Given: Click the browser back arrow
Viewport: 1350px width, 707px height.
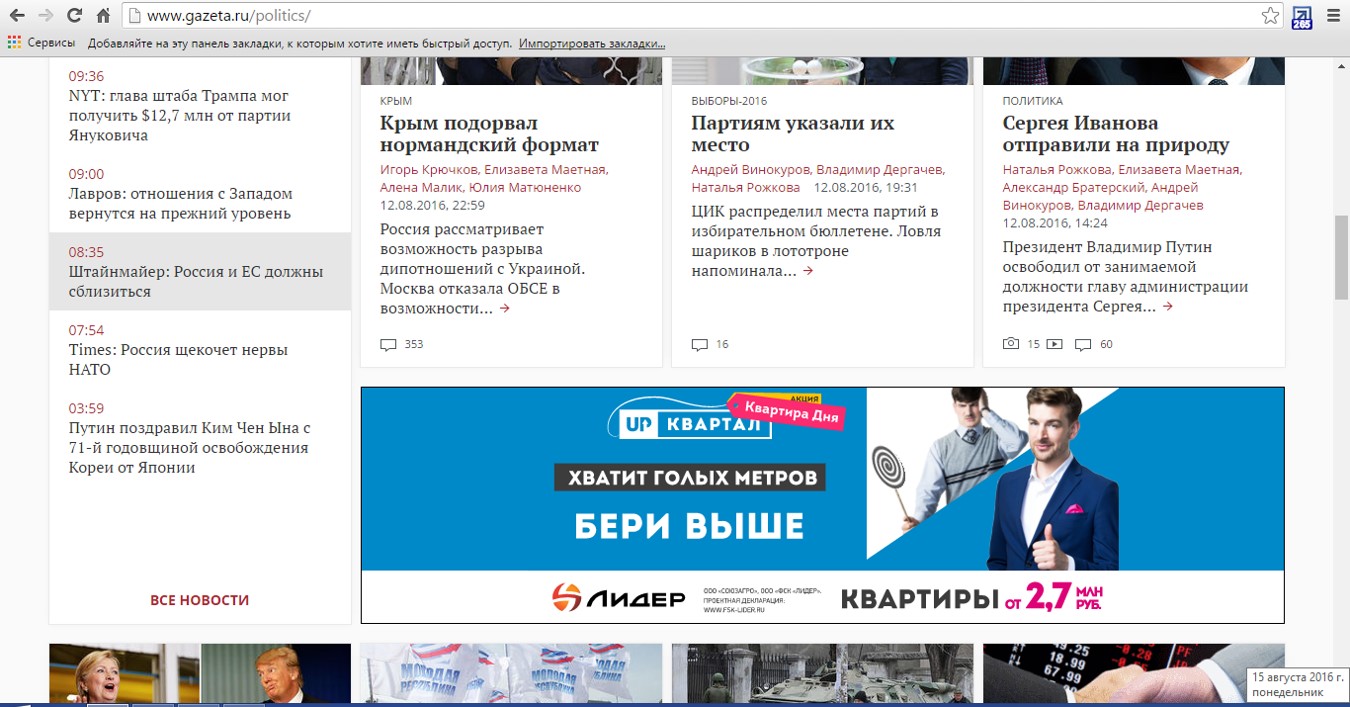Looking at the screenshot, I should [17, 15].
